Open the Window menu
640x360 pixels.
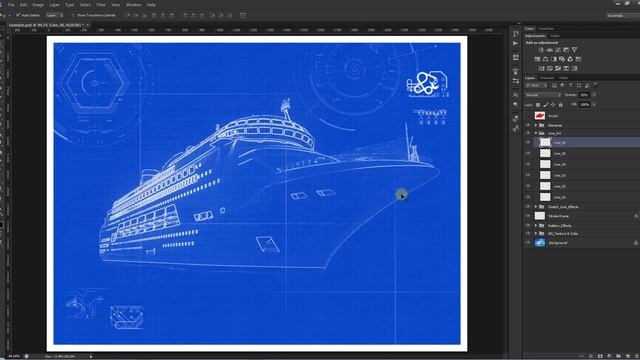point(133,5)
